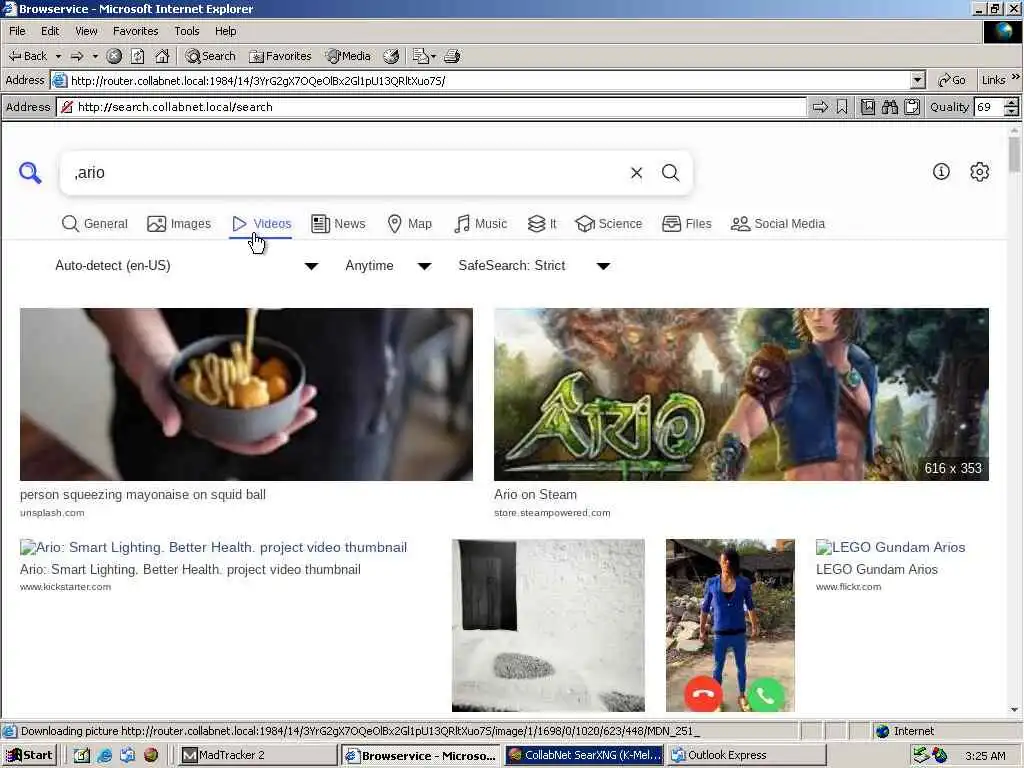The width and height of the screenshot is (1024, 768).
Task: Open the View menu
Action: (86, 31)
